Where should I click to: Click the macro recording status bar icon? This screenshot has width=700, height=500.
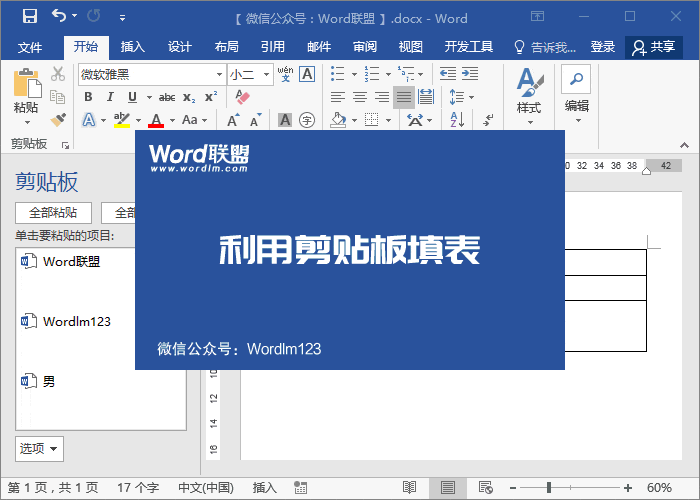point(300,488)
